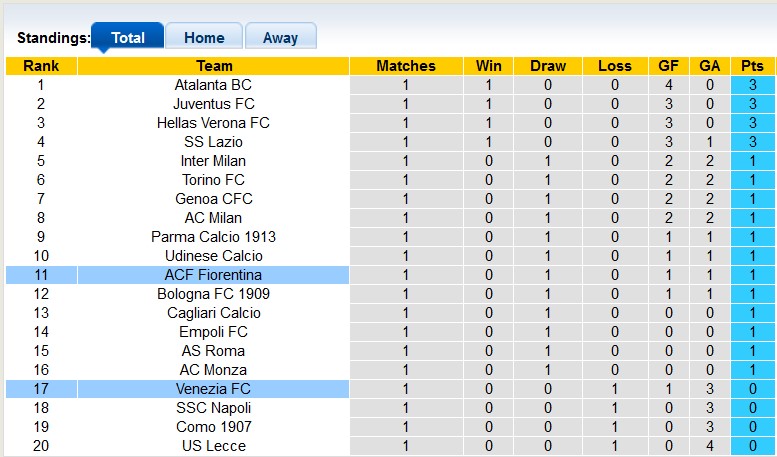The height and width of the screenshot is (457, 777).
Task: Open the Juventus FC team link
Action: 214,104
